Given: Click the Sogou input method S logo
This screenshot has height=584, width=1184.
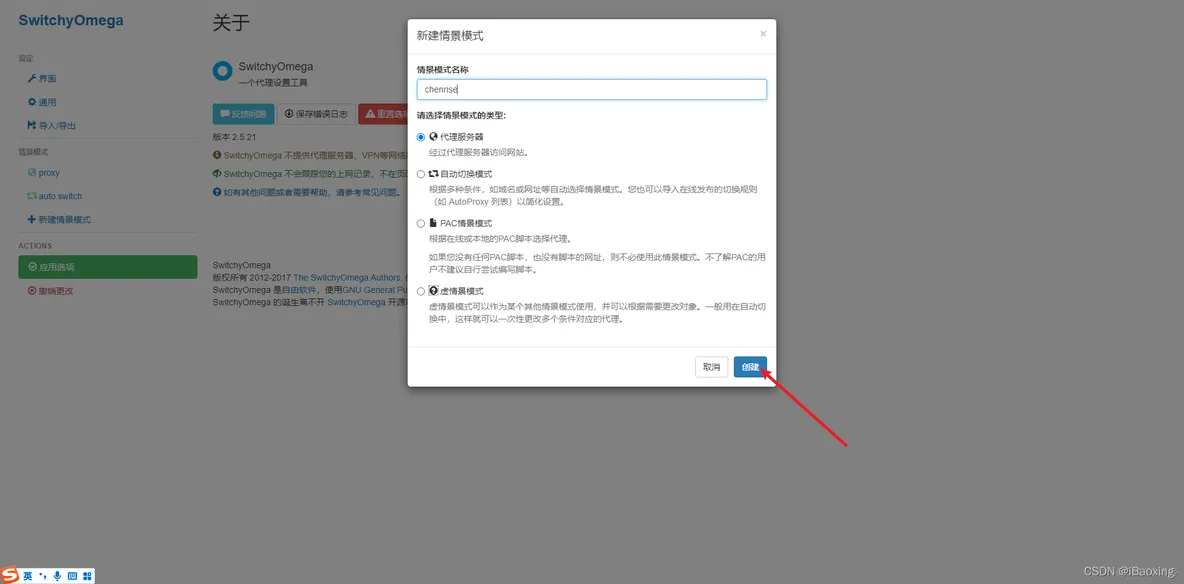Looking at the screenshot, I should pyautogui.click(x=9, y=575).
